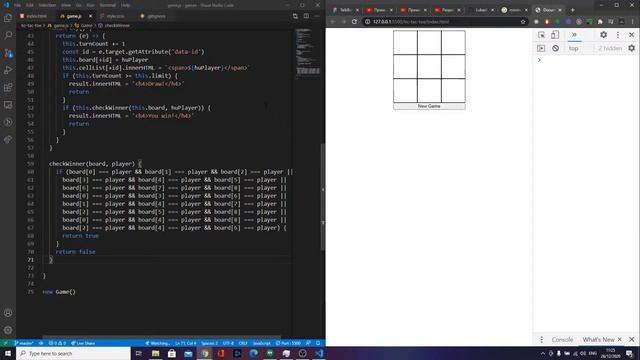Close the DevTools panel

coord(631,35)
